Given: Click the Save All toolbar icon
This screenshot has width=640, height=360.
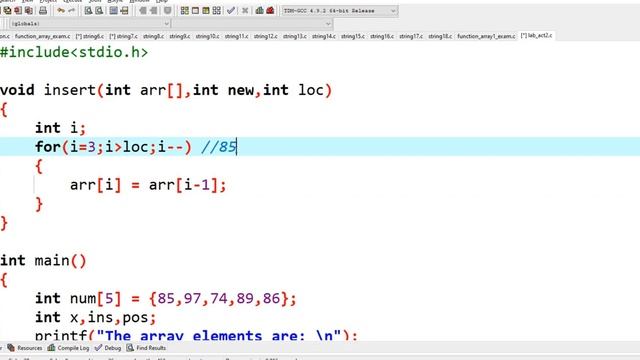Looking at the screenshot, I should click(7, 11).
